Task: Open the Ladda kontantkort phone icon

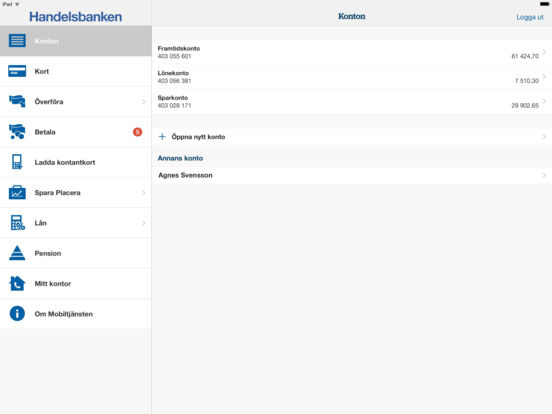Action: click(17, 162)
